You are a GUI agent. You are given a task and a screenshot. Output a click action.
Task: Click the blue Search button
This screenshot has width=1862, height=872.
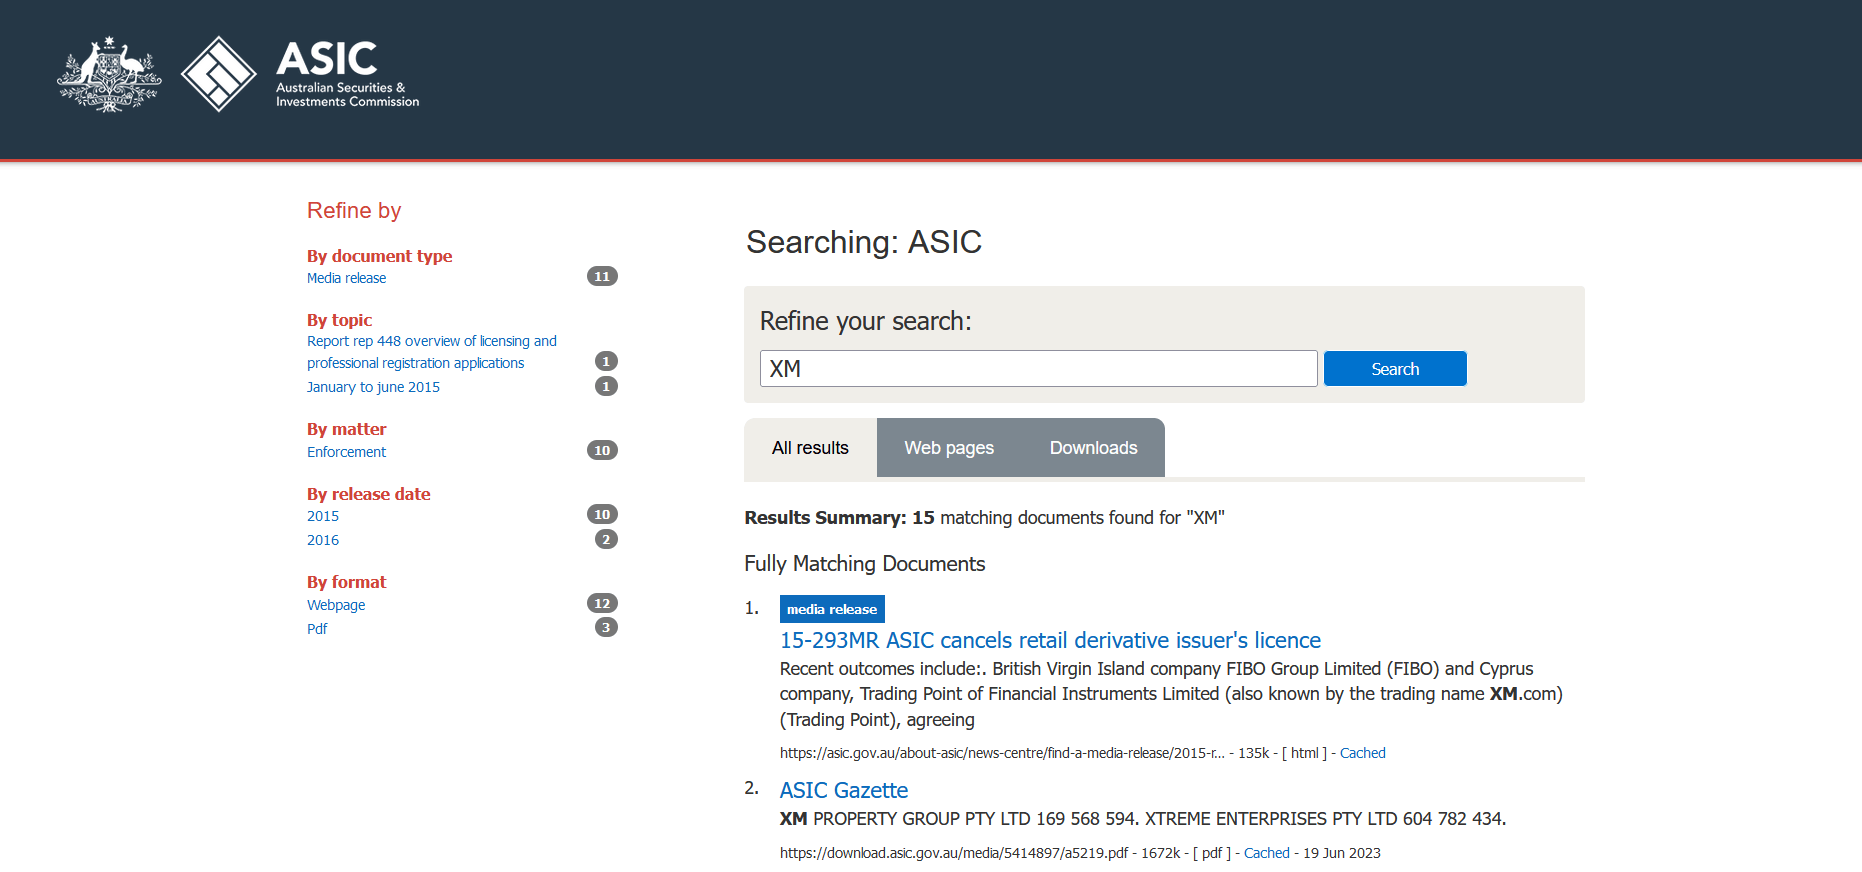1395,368
